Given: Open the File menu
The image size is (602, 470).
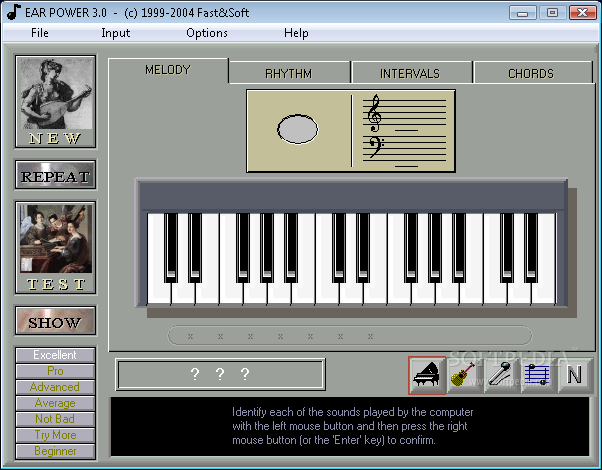Looking at the screenshot, I should coord(40,33).
